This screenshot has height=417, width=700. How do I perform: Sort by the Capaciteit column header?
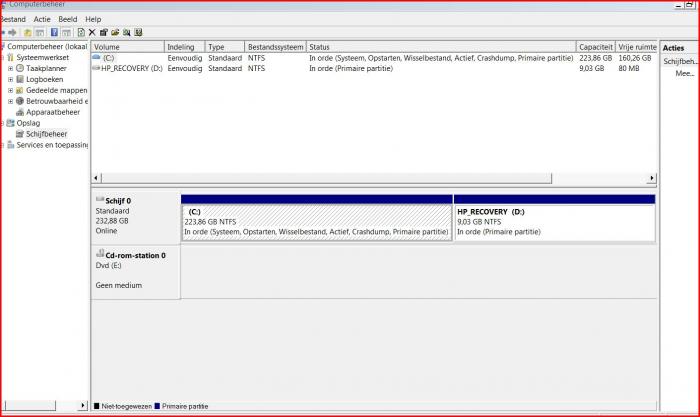click(x=596, y=47)
